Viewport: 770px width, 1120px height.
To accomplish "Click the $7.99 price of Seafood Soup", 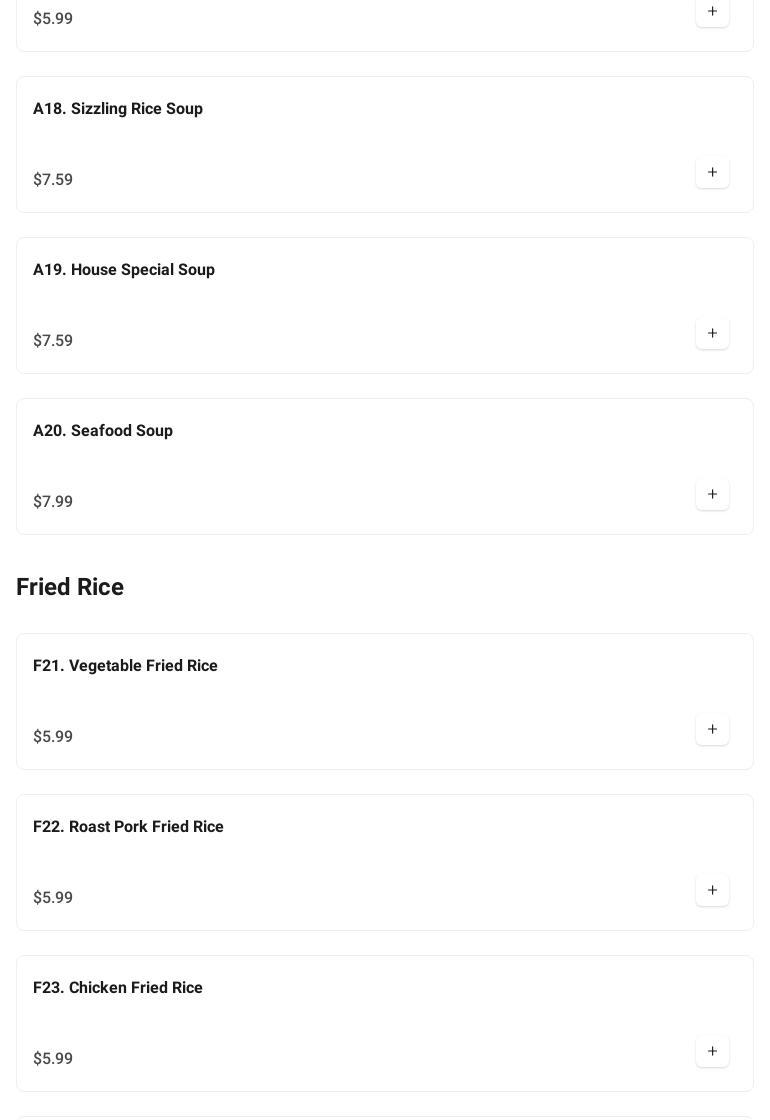I will pyautogui.click(x=53, y=501).
